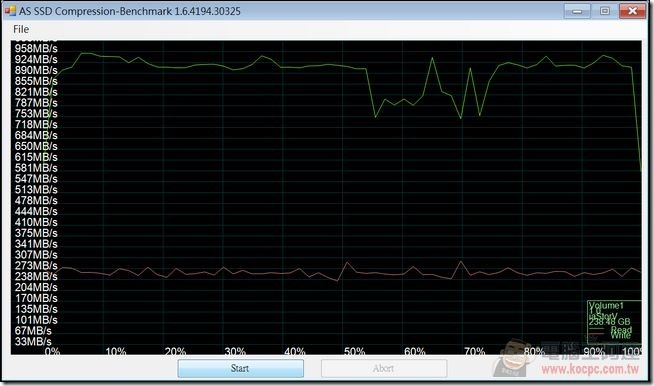This screenshot has height=386, width=654.
Task: Click the 40% mark on horizontal axis
Action: pos(295,351)
